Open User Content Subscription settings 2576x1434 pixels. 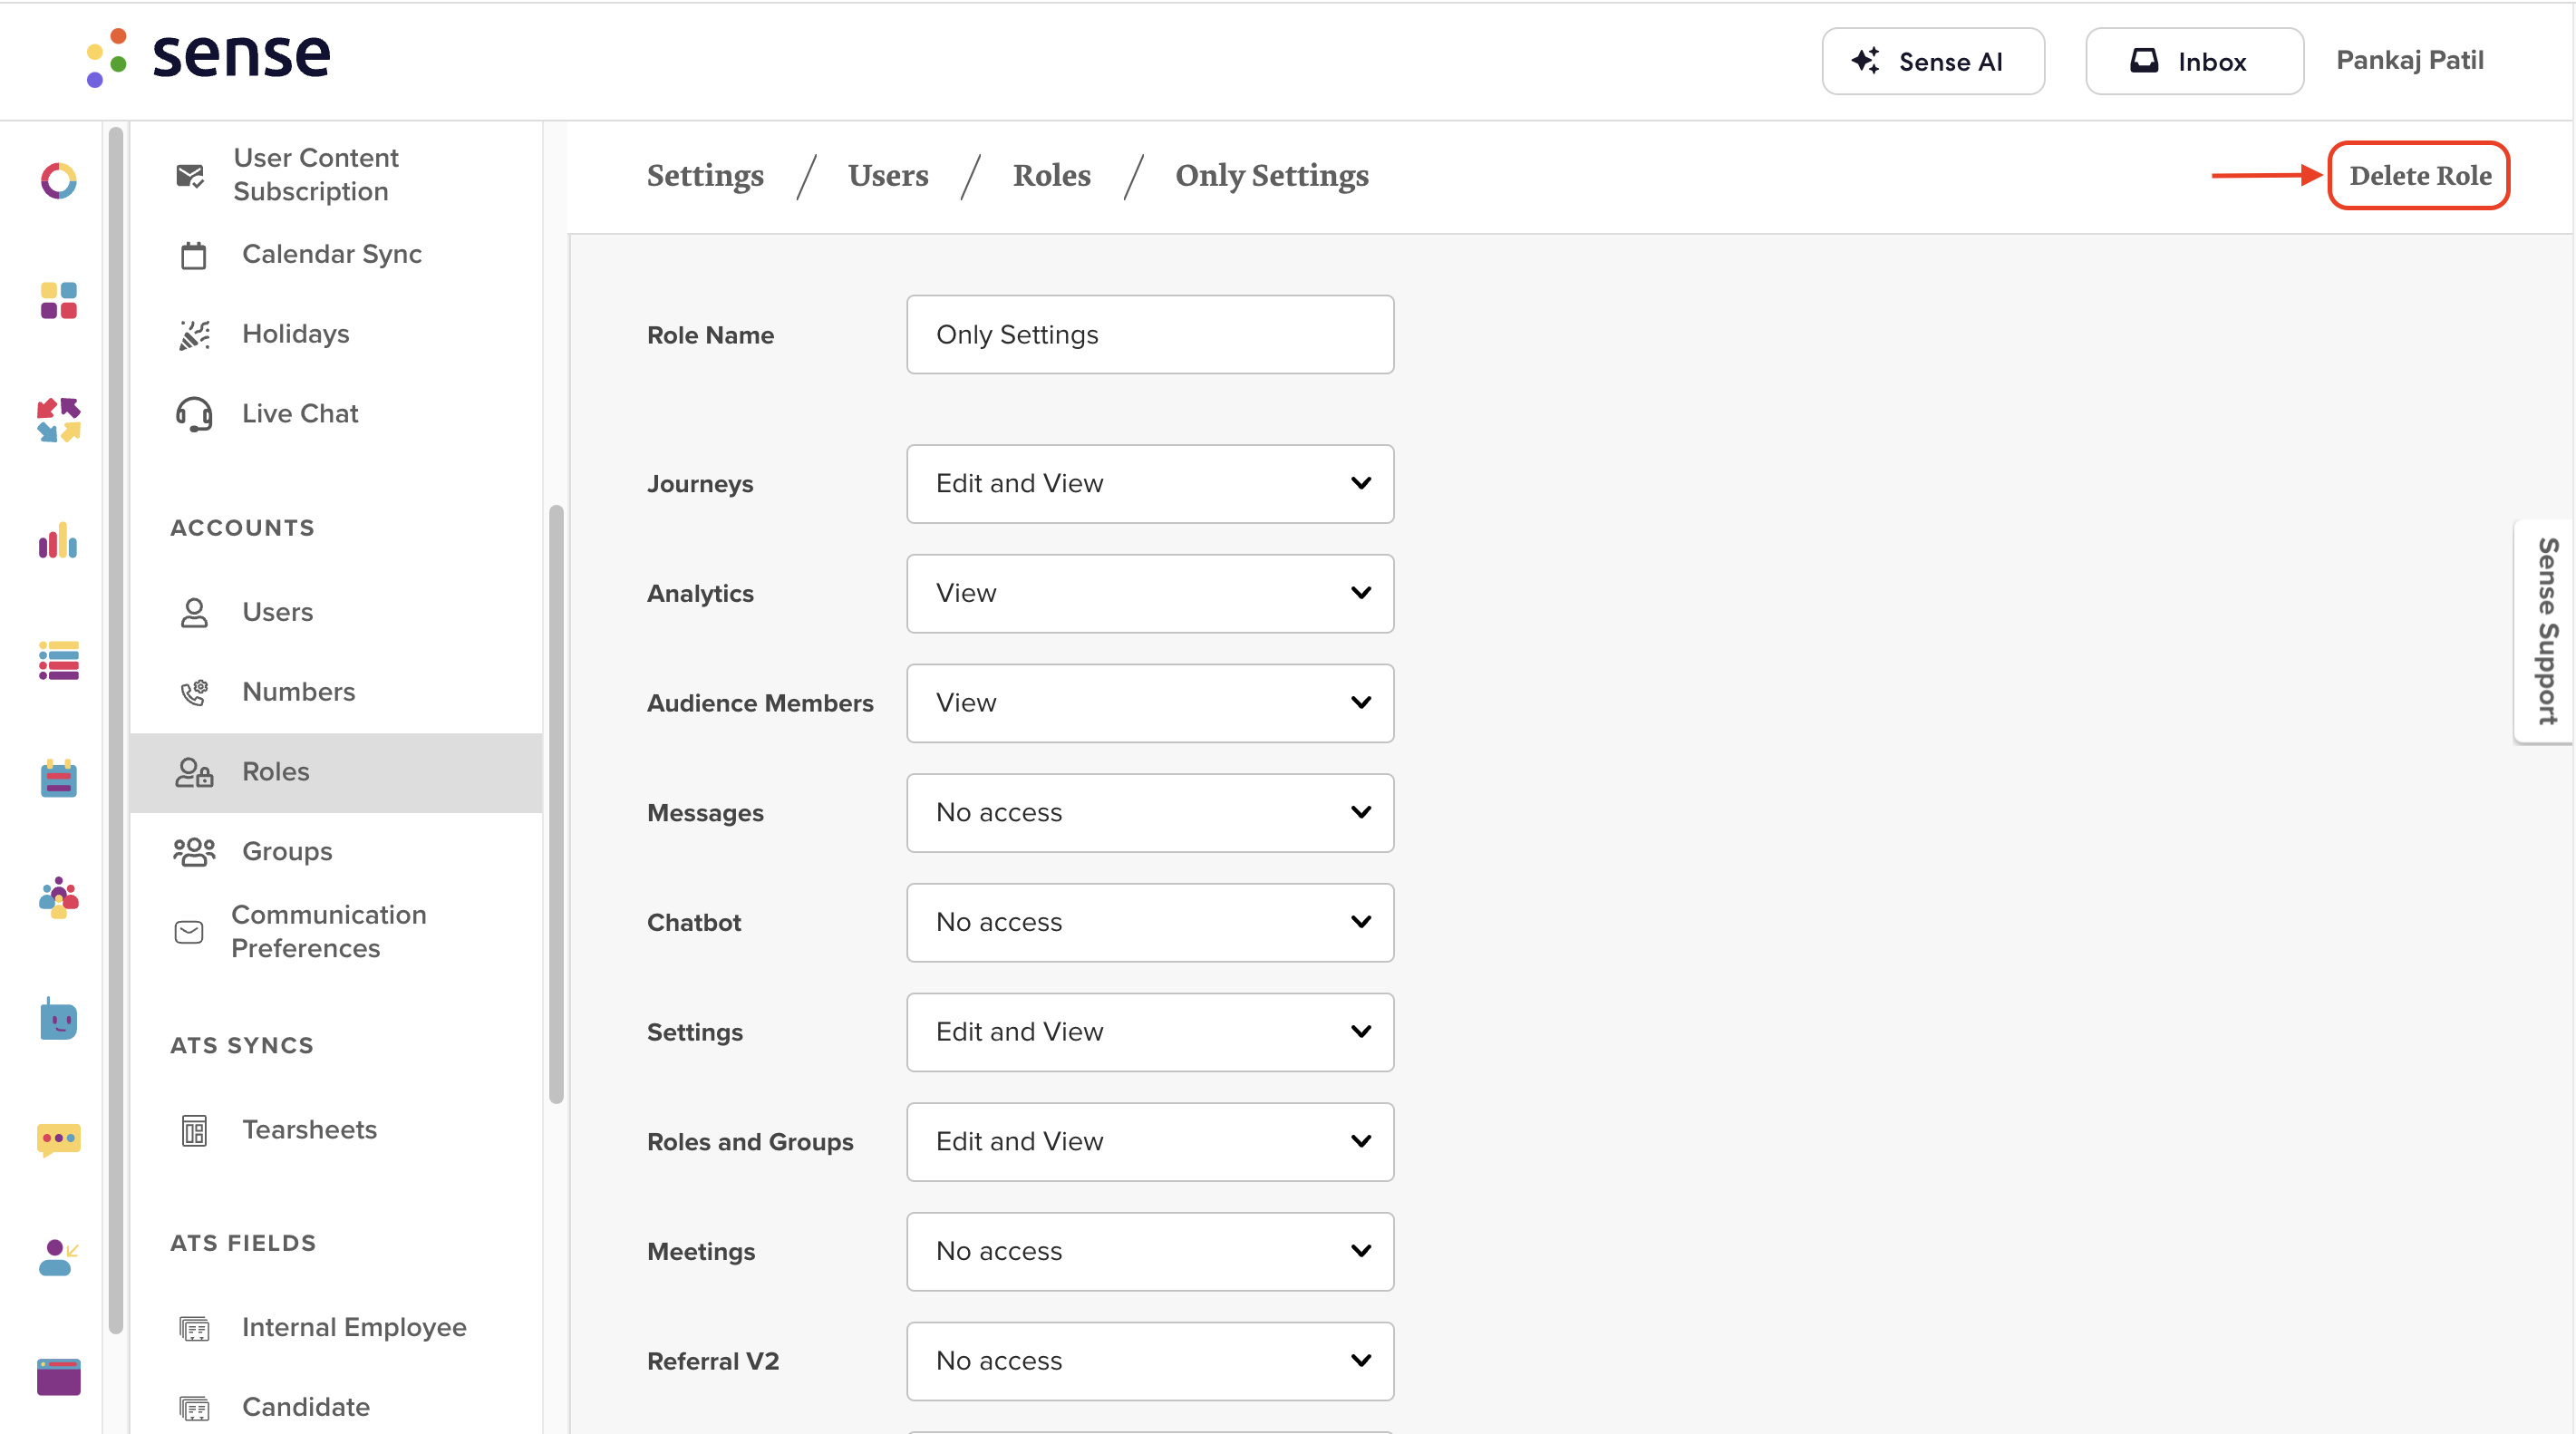tap(316, 175)
